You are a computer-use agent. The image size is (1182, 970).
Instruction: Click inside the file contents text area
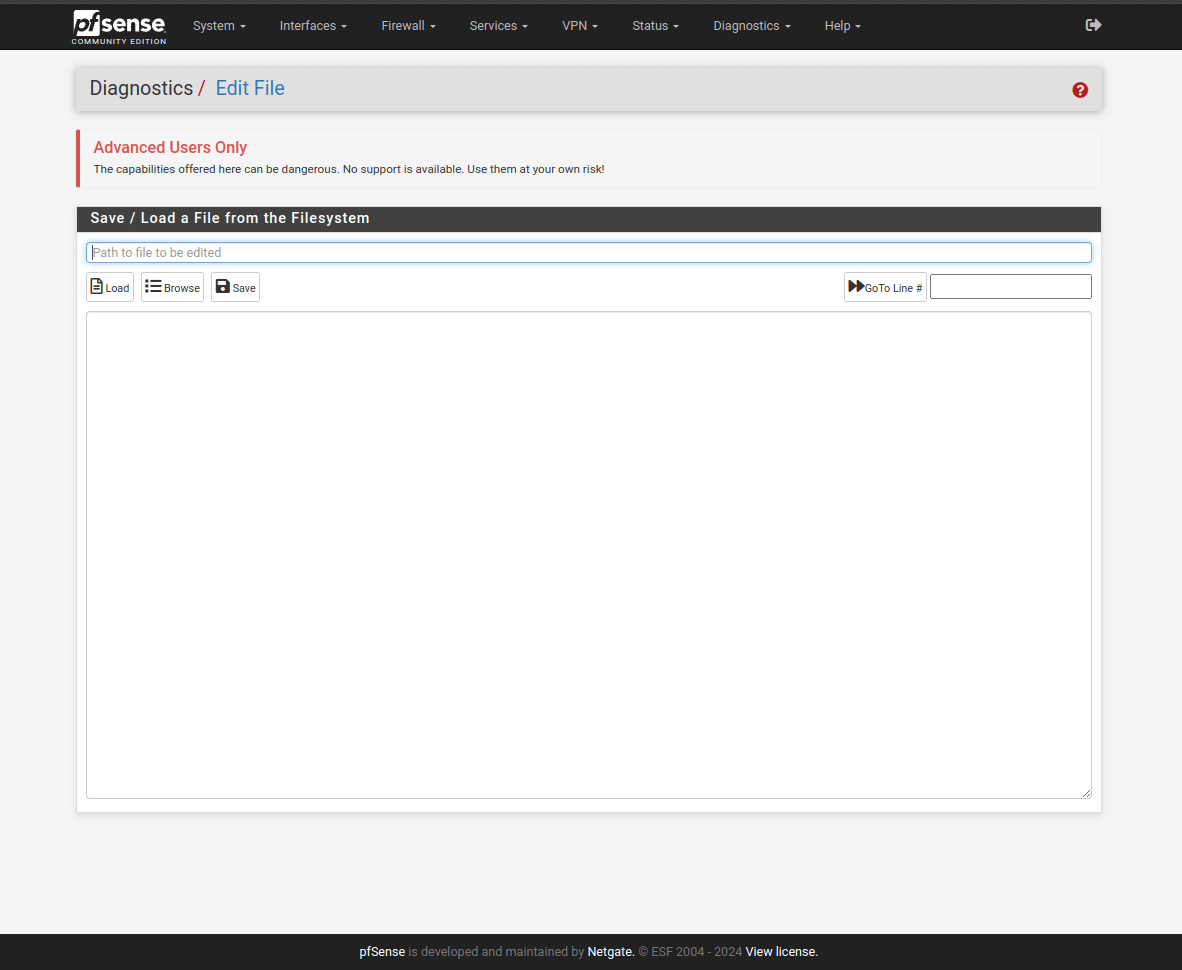tap(588, 555)
